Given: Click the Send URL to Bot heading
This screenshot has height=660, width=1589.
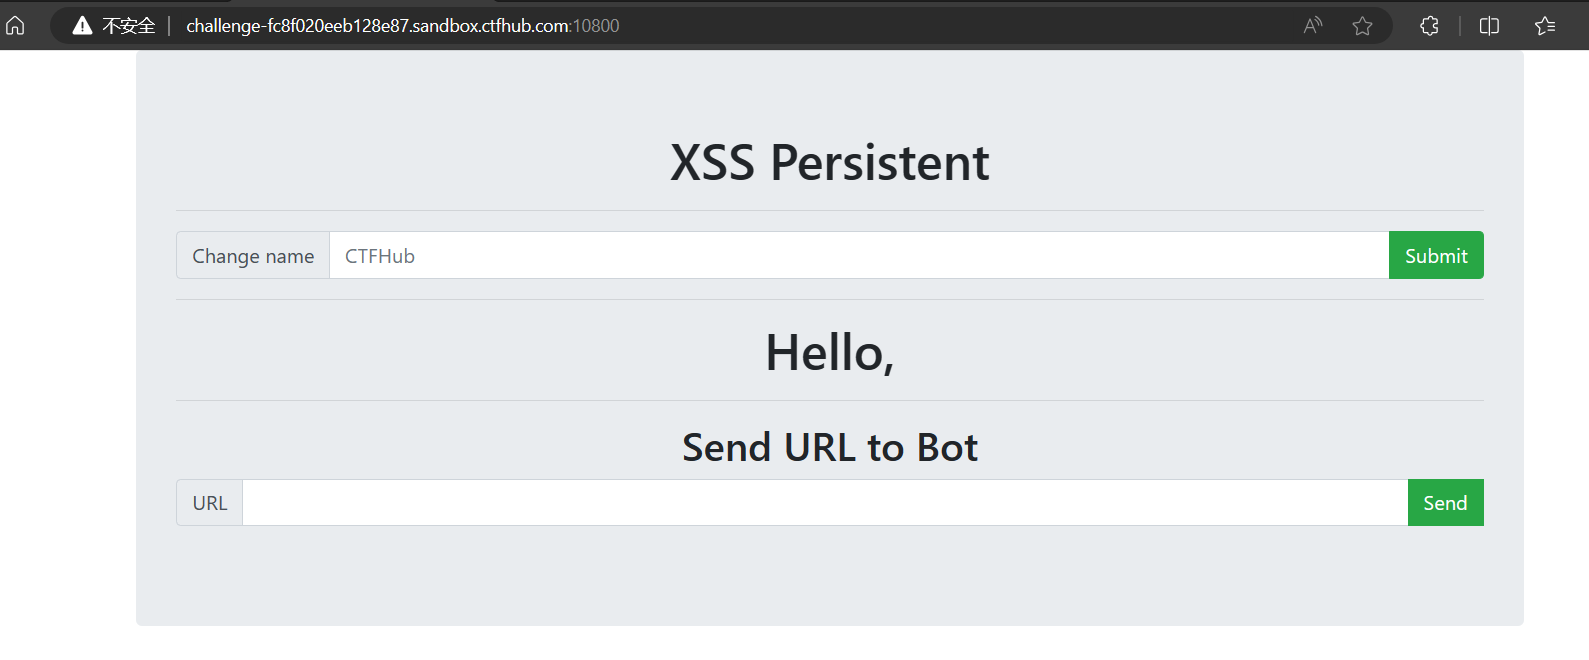Looking at the screenshot, I should point(829,447).
